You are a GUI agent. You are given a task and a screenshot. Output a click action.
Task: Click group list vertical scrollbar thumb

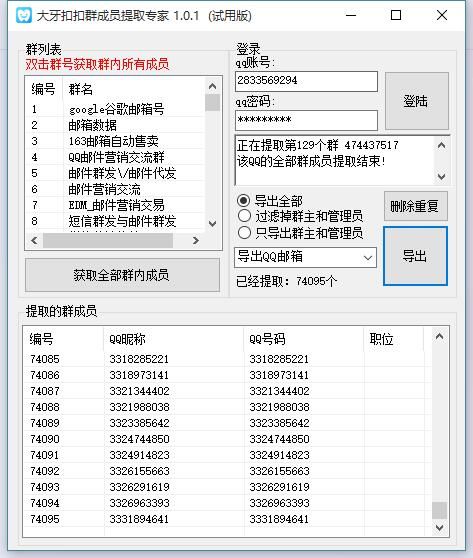tap(212, 102)
